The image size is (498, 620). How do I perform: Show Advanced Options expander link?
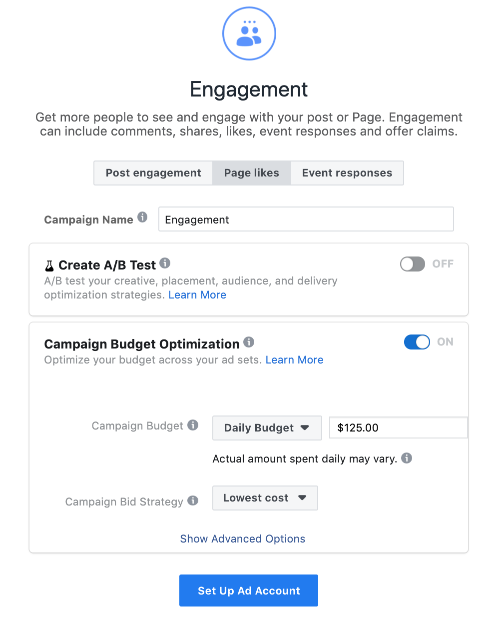click(x=243, y=539)
